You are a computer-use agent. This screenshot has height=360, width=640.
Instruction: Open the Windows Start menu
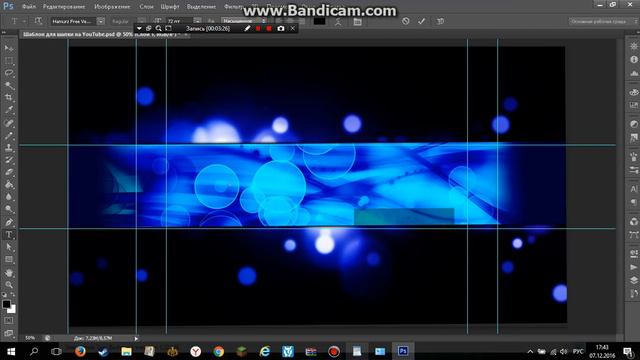[x=11, y=351]
